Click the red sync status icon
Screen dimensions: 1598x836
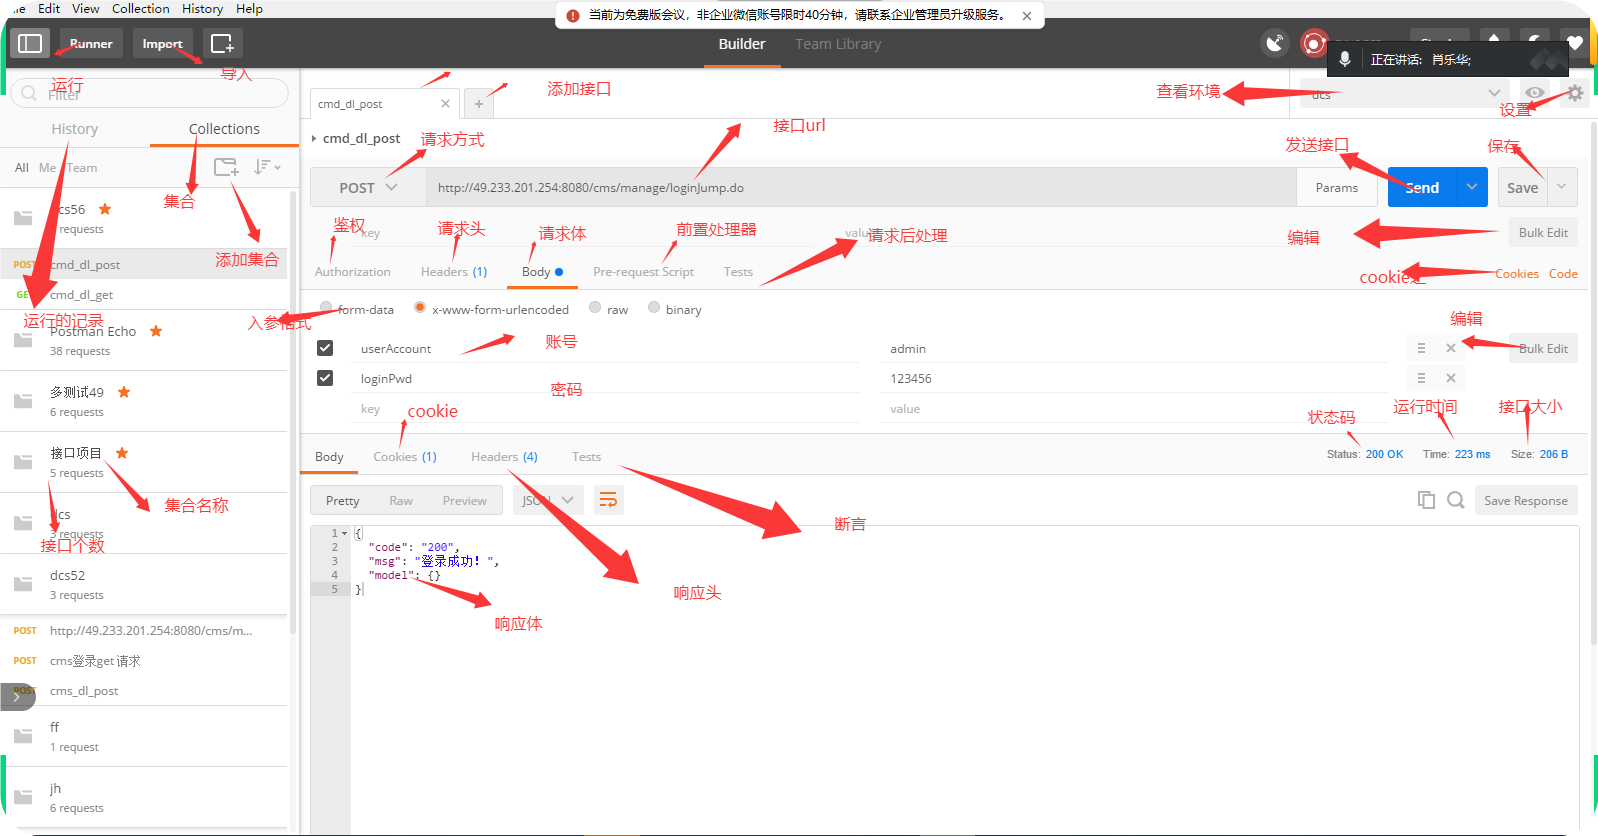[x=1314, y=43]
